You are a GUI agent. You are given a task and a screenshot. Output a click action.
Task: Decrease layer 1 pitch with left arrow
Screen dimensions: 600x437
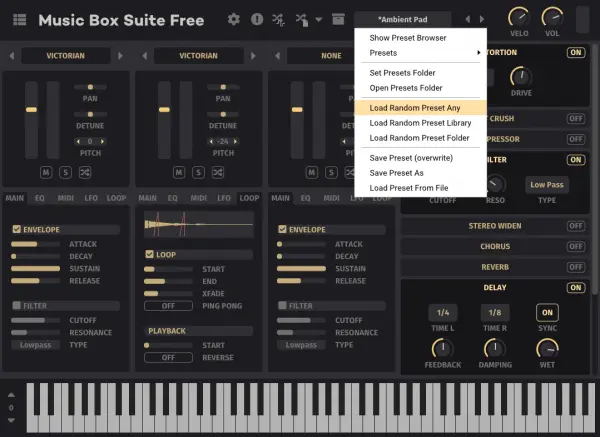tap(78, 142)
